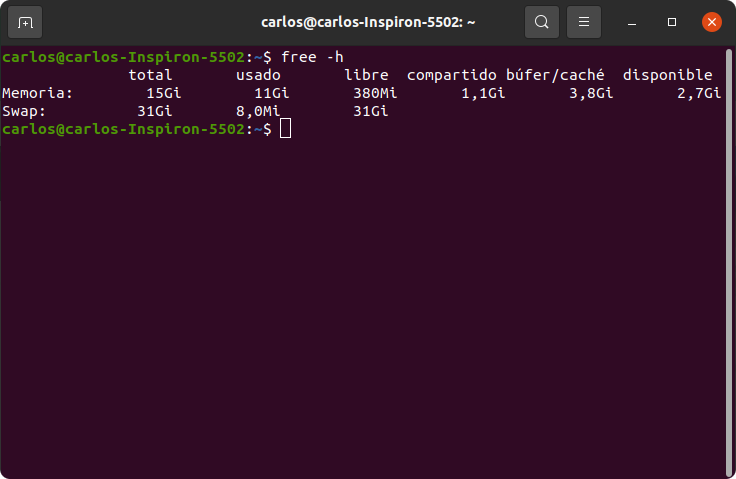
Task: Open the terminal search tool
Action: pos(542,22)
